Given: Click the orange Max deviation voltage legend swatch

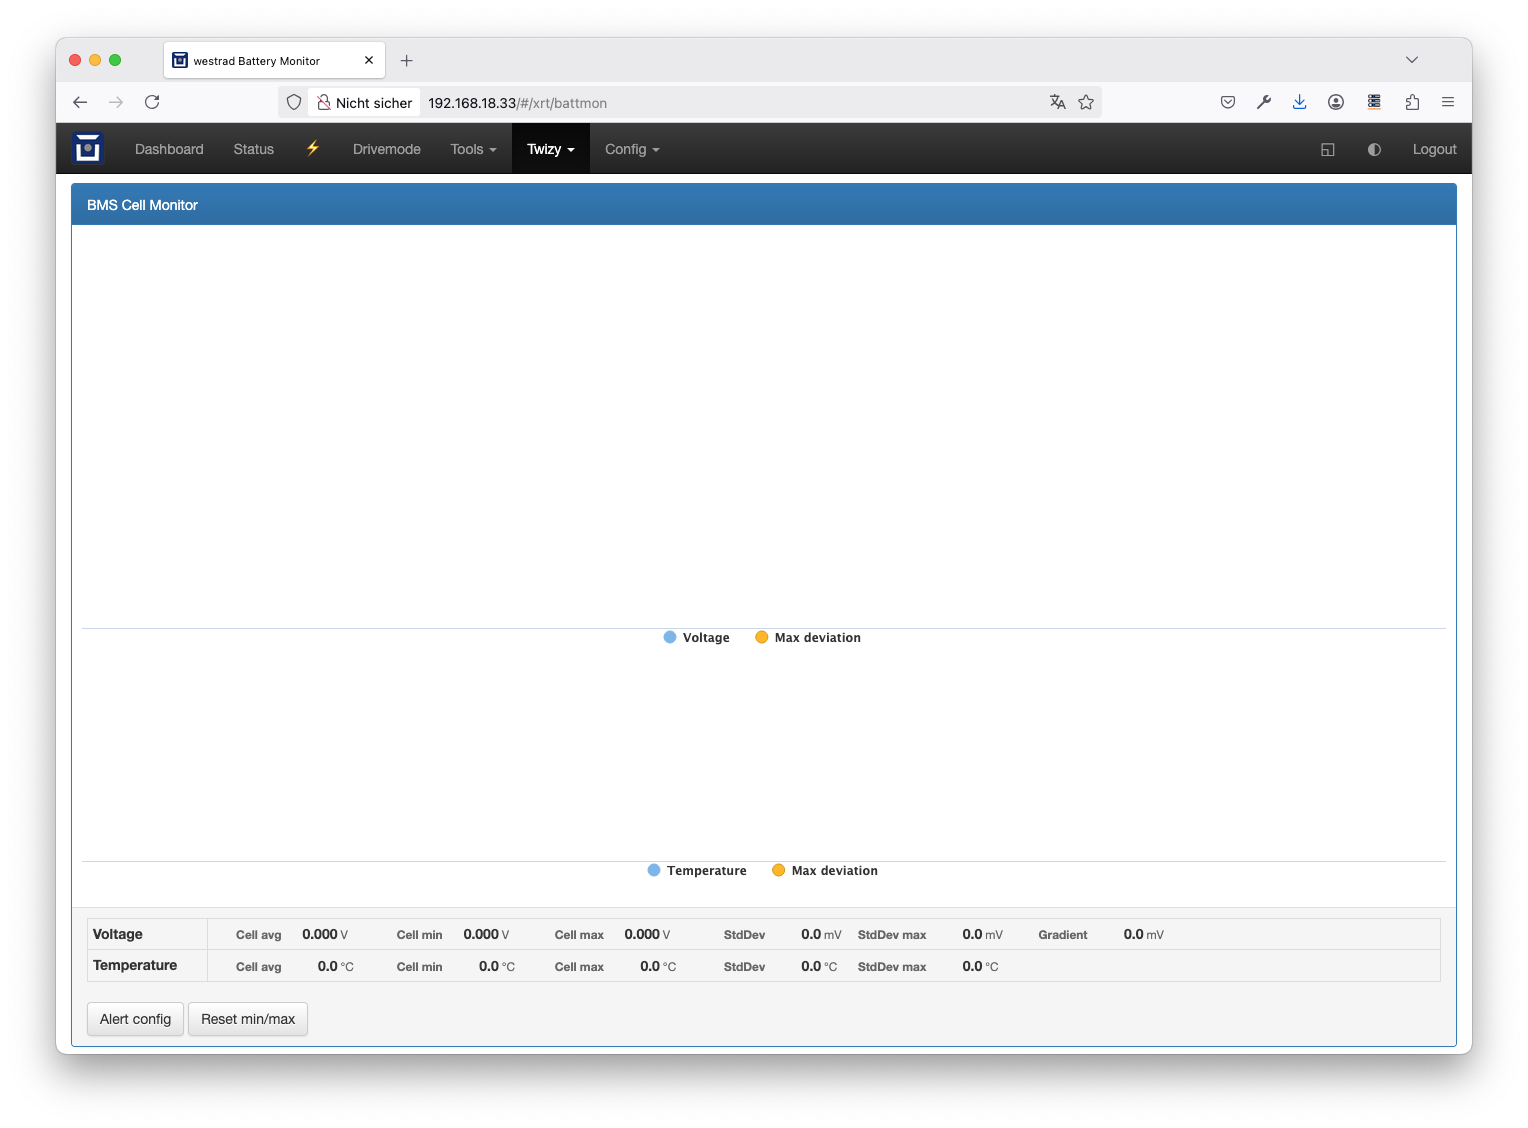Looking at the screenshot, I should click(762, 638).
